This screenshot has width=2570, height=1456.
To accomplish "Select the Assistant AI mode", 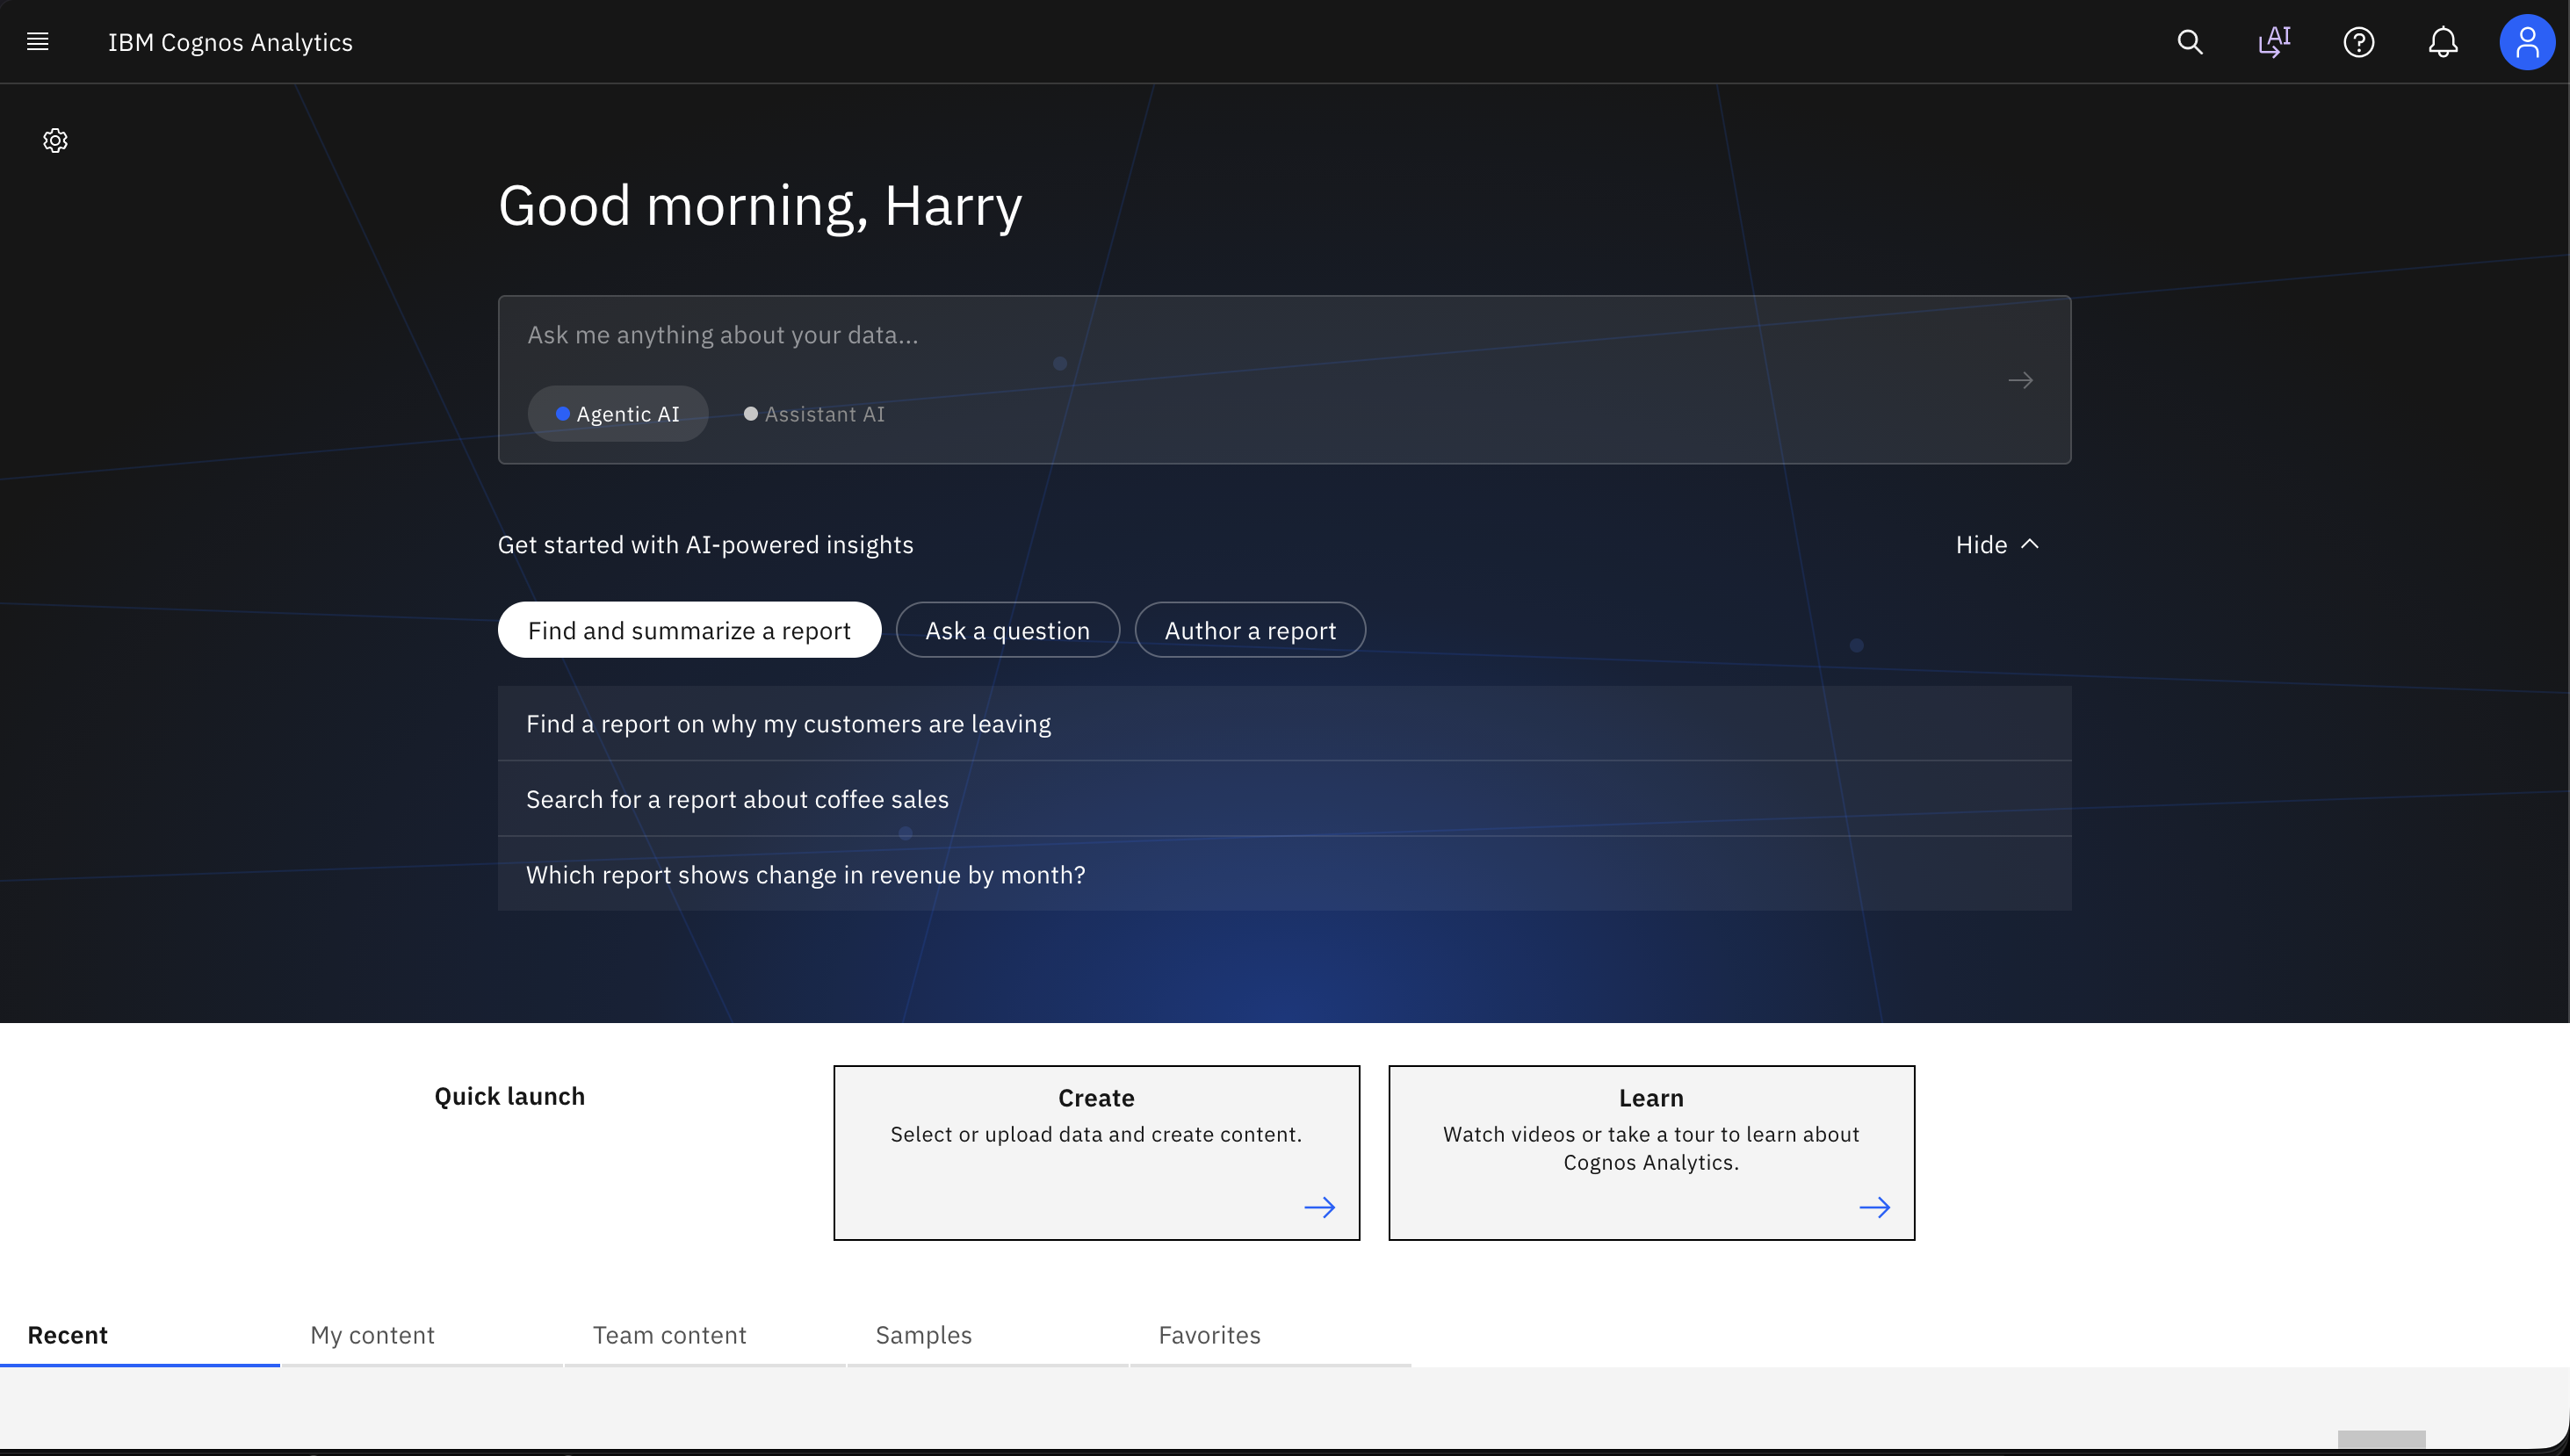I will point(814,414).
